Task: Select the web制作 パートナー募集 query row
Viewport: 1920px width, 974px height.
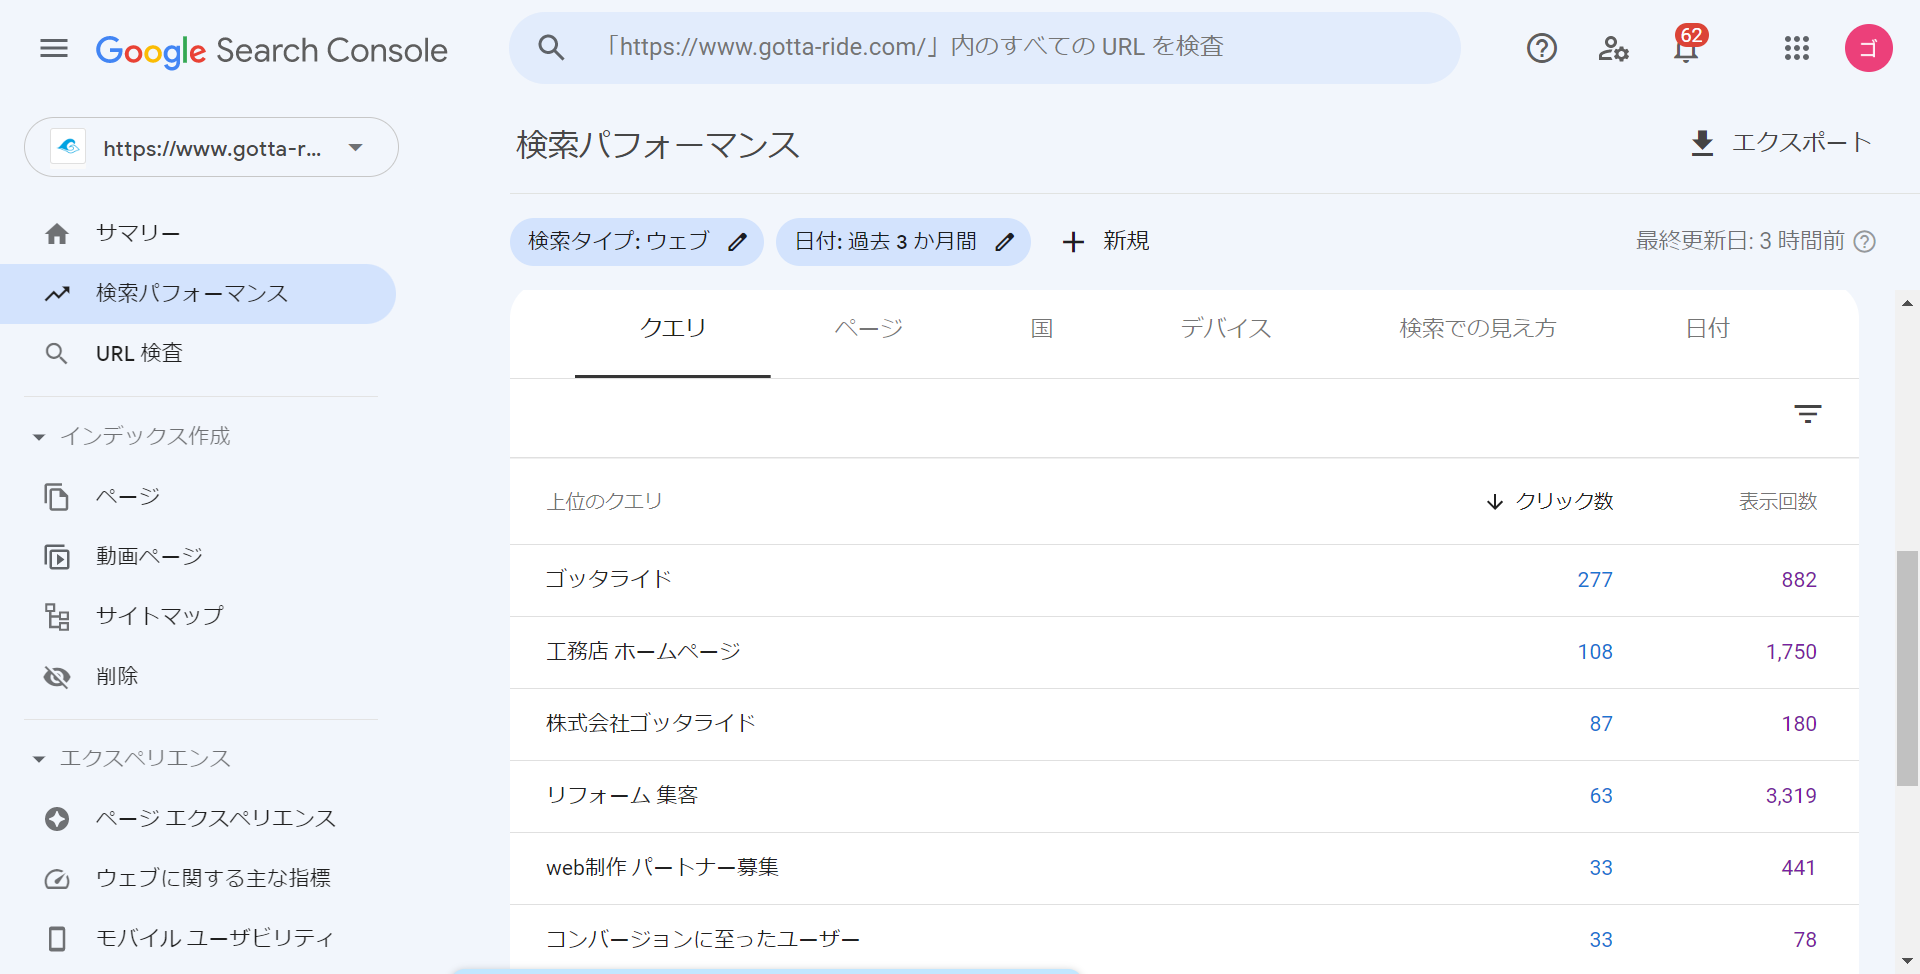Action: click(1184, 868)
